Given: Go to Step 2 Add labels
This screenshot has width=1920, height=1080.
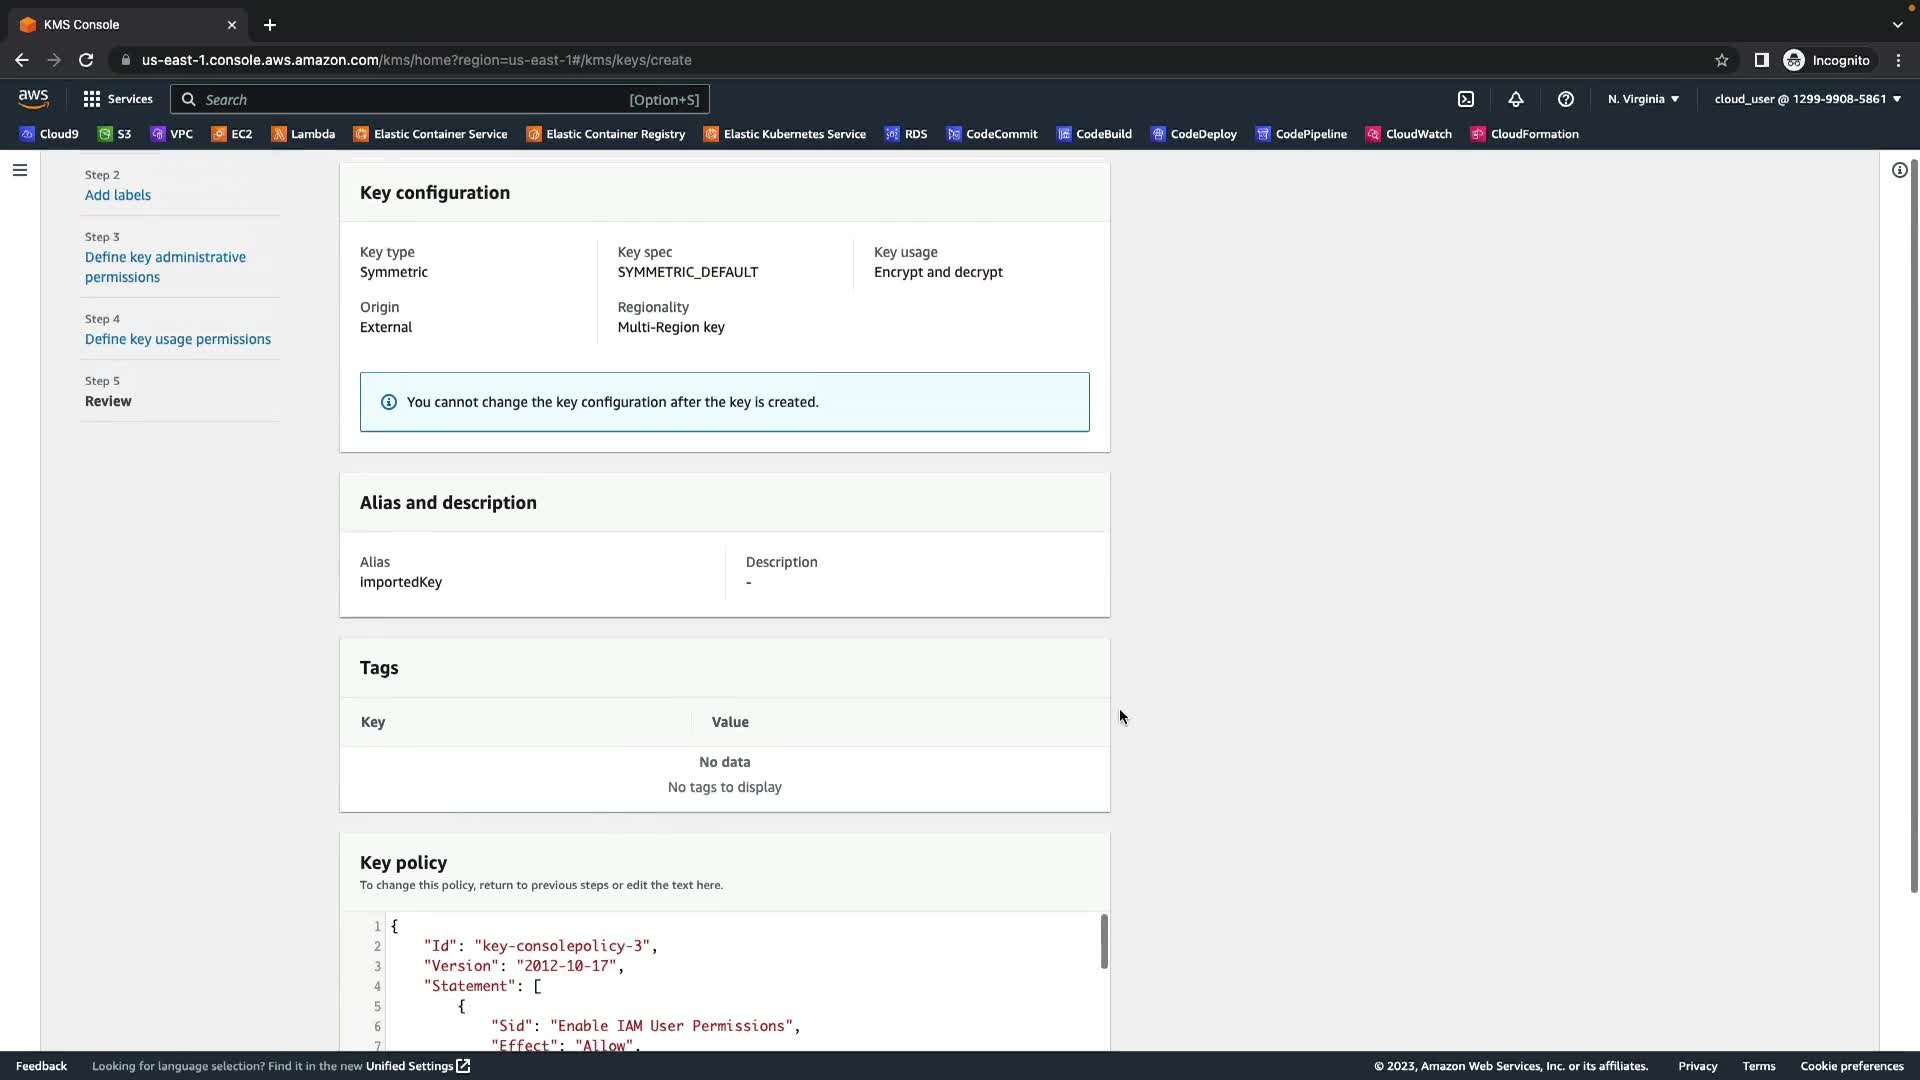Looking at the screenshot, I should click(x=118, y=195).
